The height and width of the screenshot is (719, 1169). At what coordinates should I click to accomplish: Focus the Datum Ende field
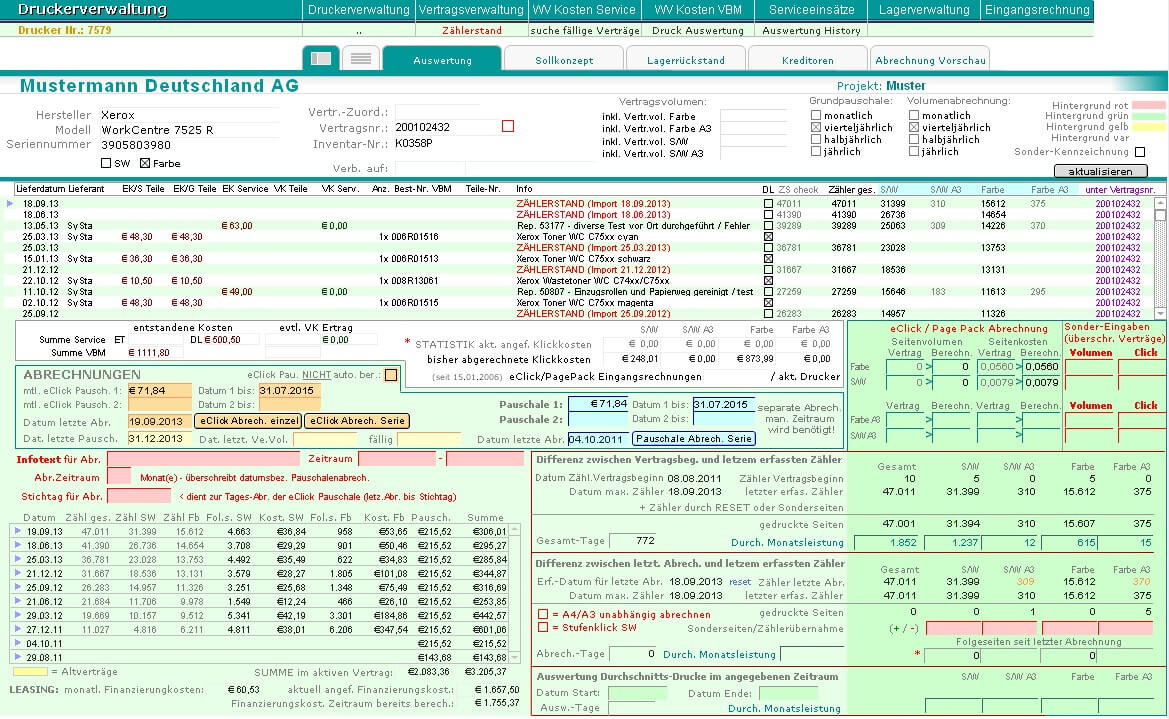click(790, 693)
